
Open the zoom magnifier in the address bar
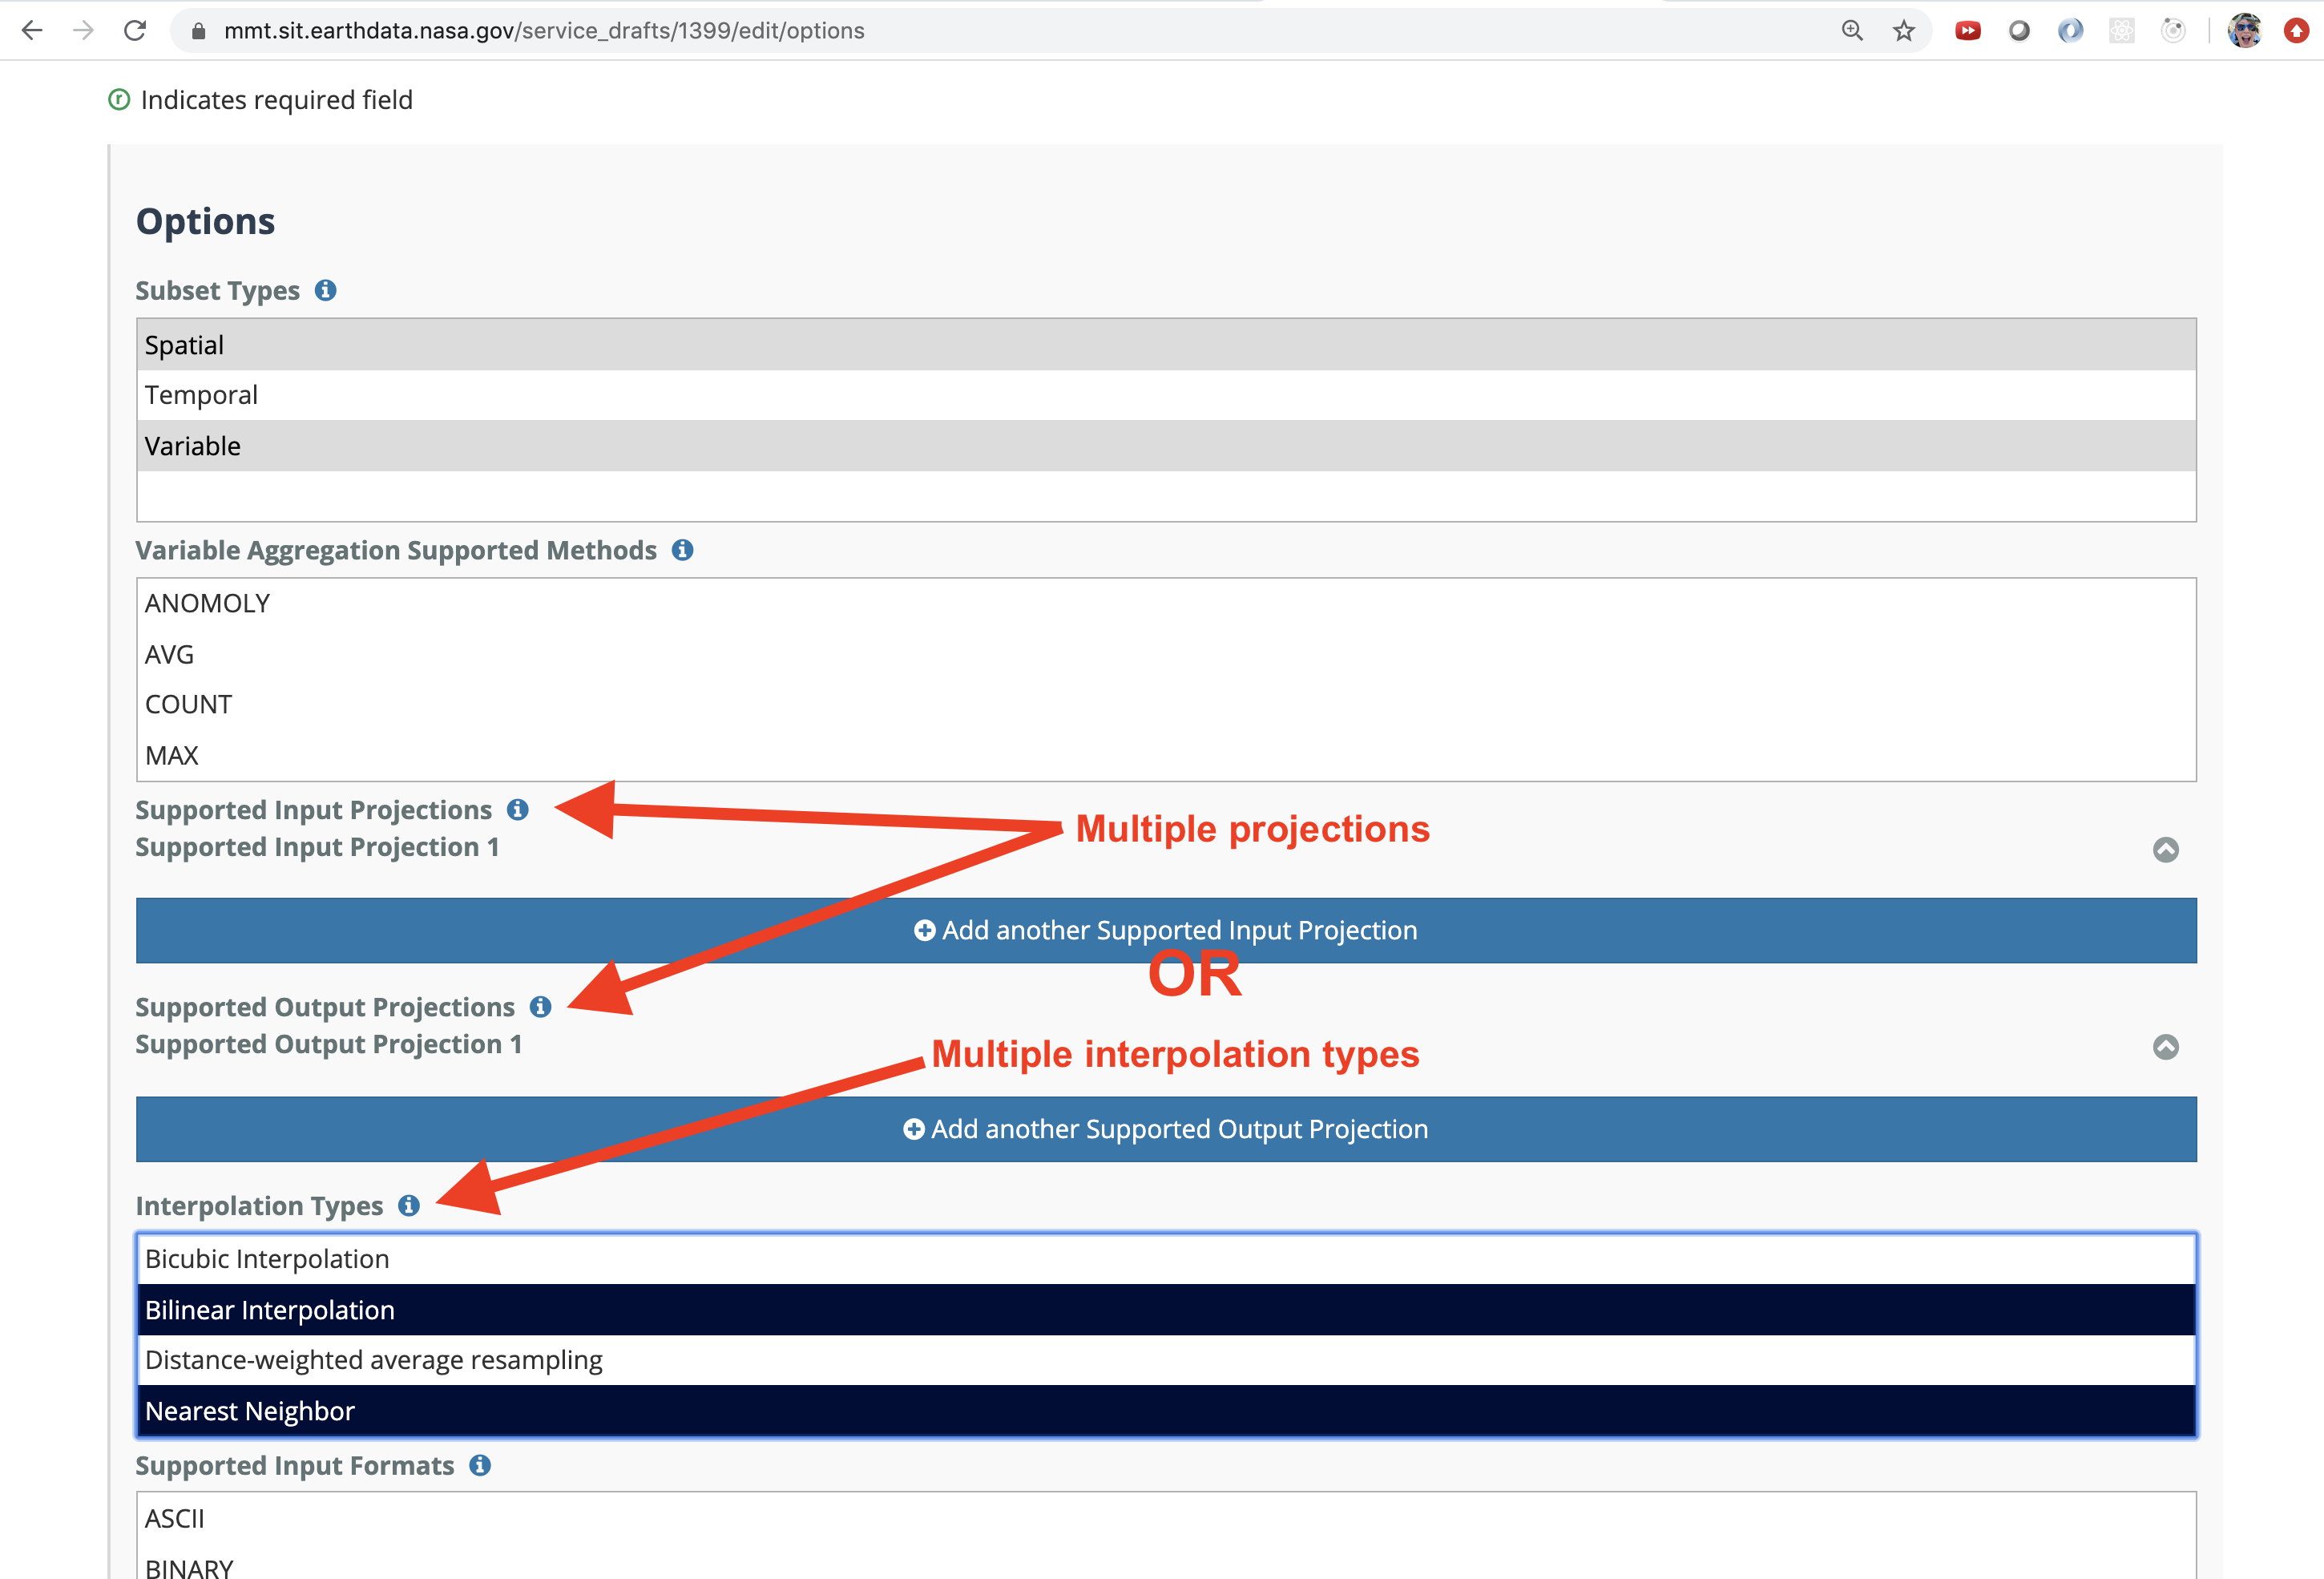(1852, 31)
